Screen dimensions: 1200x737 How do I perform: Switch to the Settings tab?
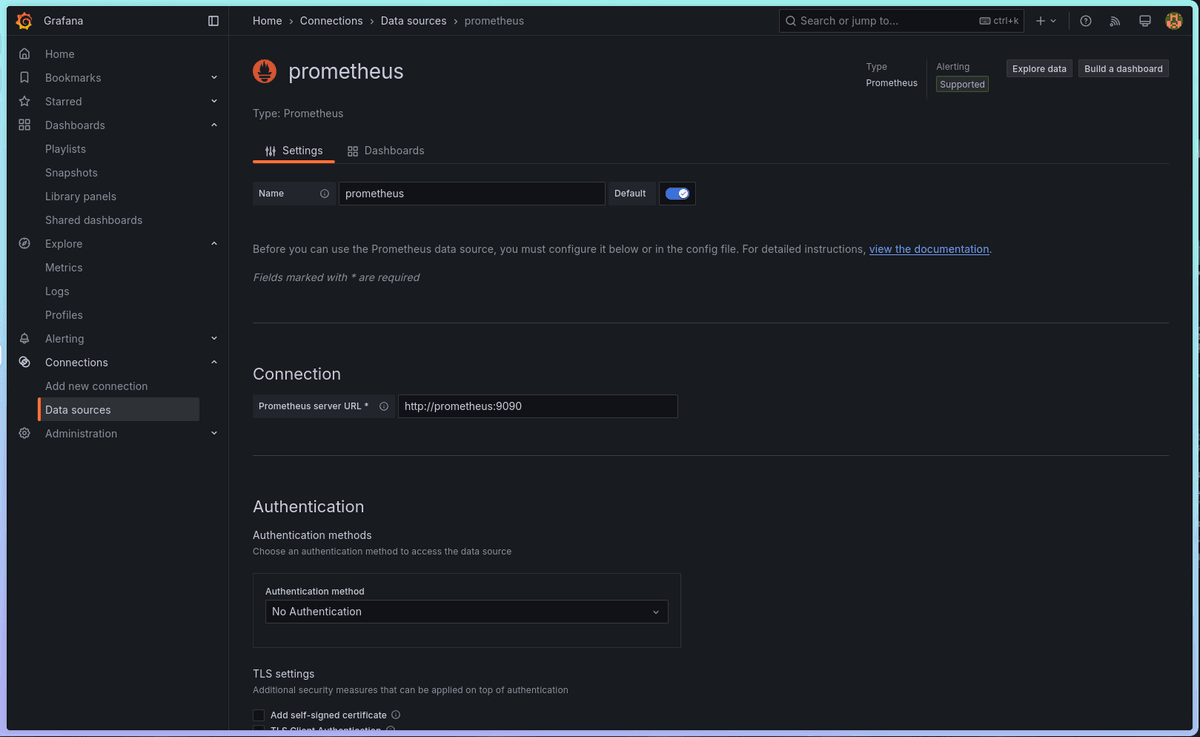[x=294, y=151]
